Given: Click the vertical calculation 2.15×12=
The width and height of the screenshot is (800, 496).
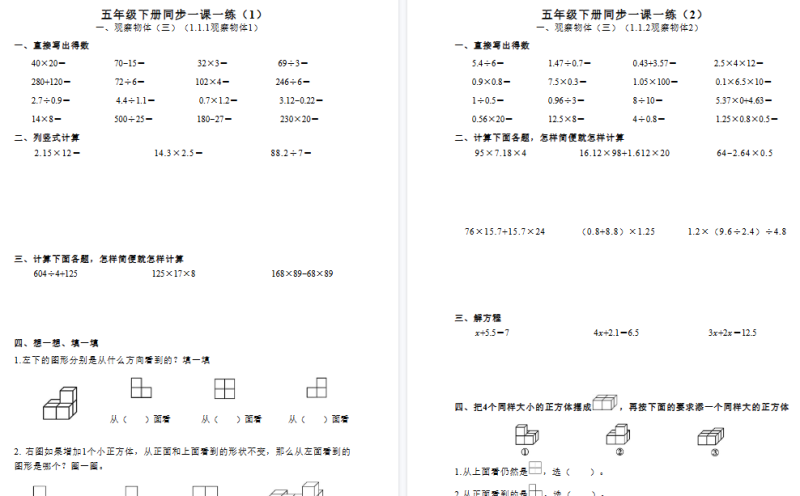Looking at the screenshot, I should (x=57, y=153).
